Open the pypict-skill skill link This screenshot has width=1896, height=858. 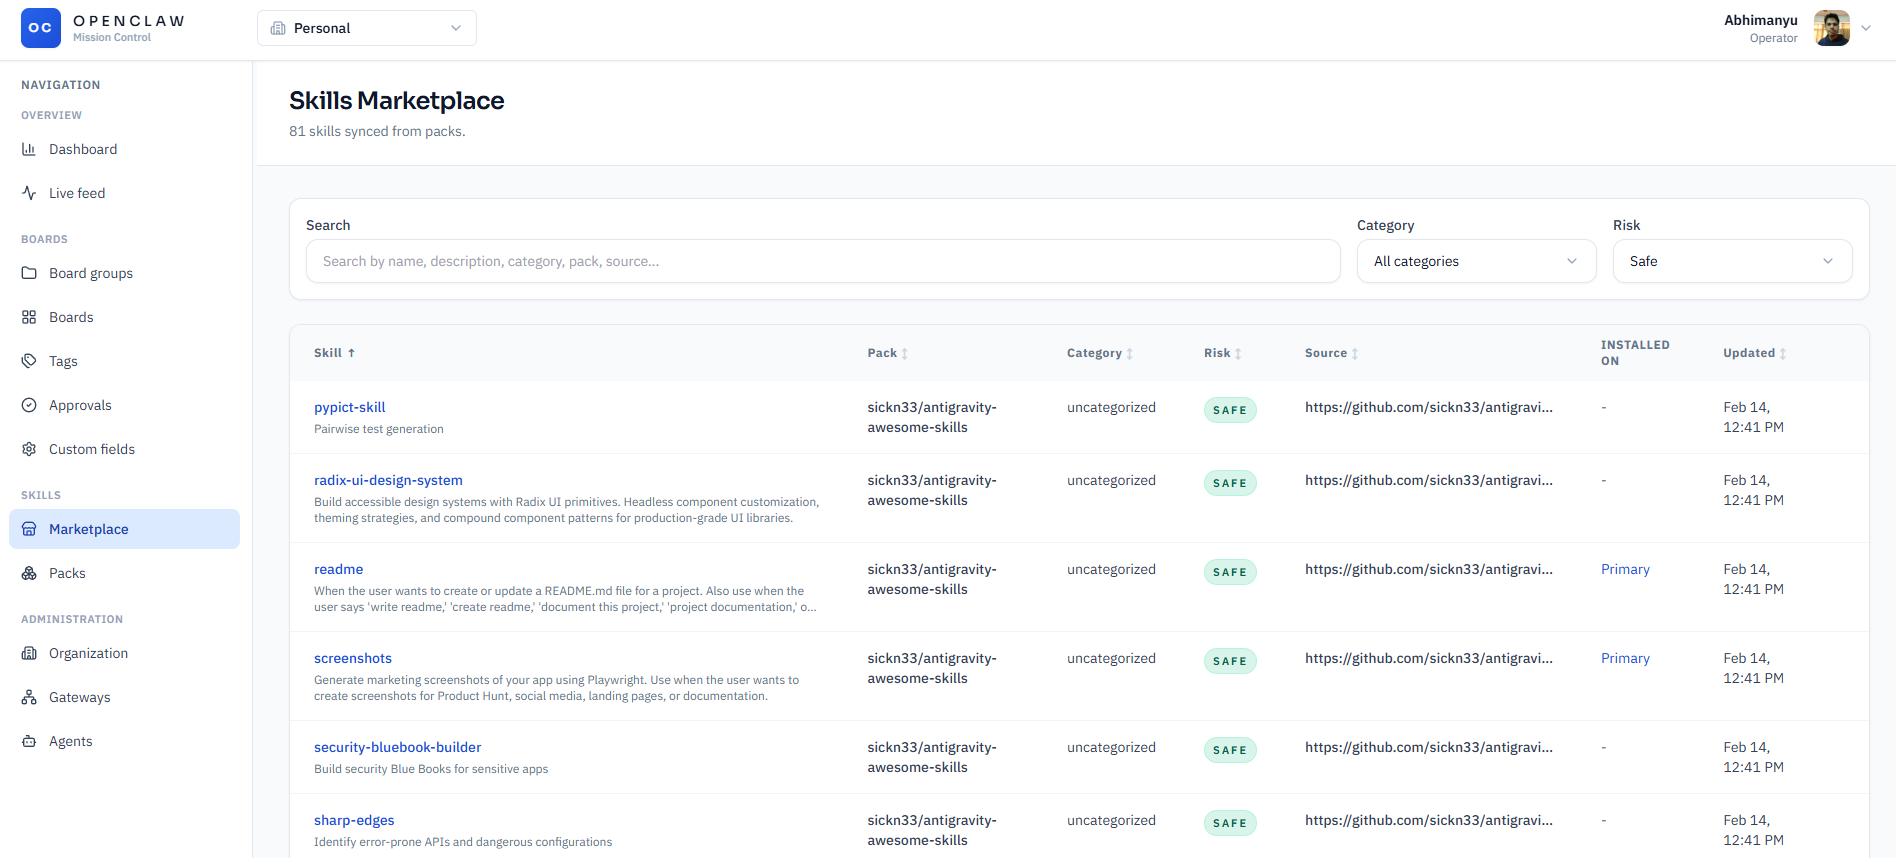coord(349,407)
